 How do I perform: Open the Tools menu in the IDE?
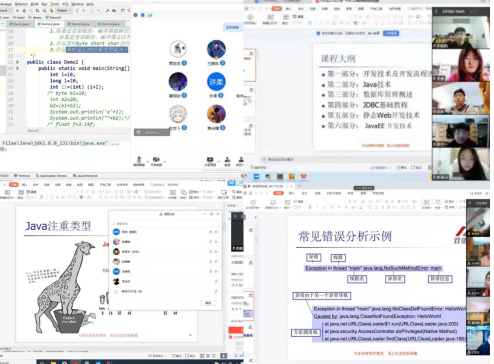pos(55,4)
